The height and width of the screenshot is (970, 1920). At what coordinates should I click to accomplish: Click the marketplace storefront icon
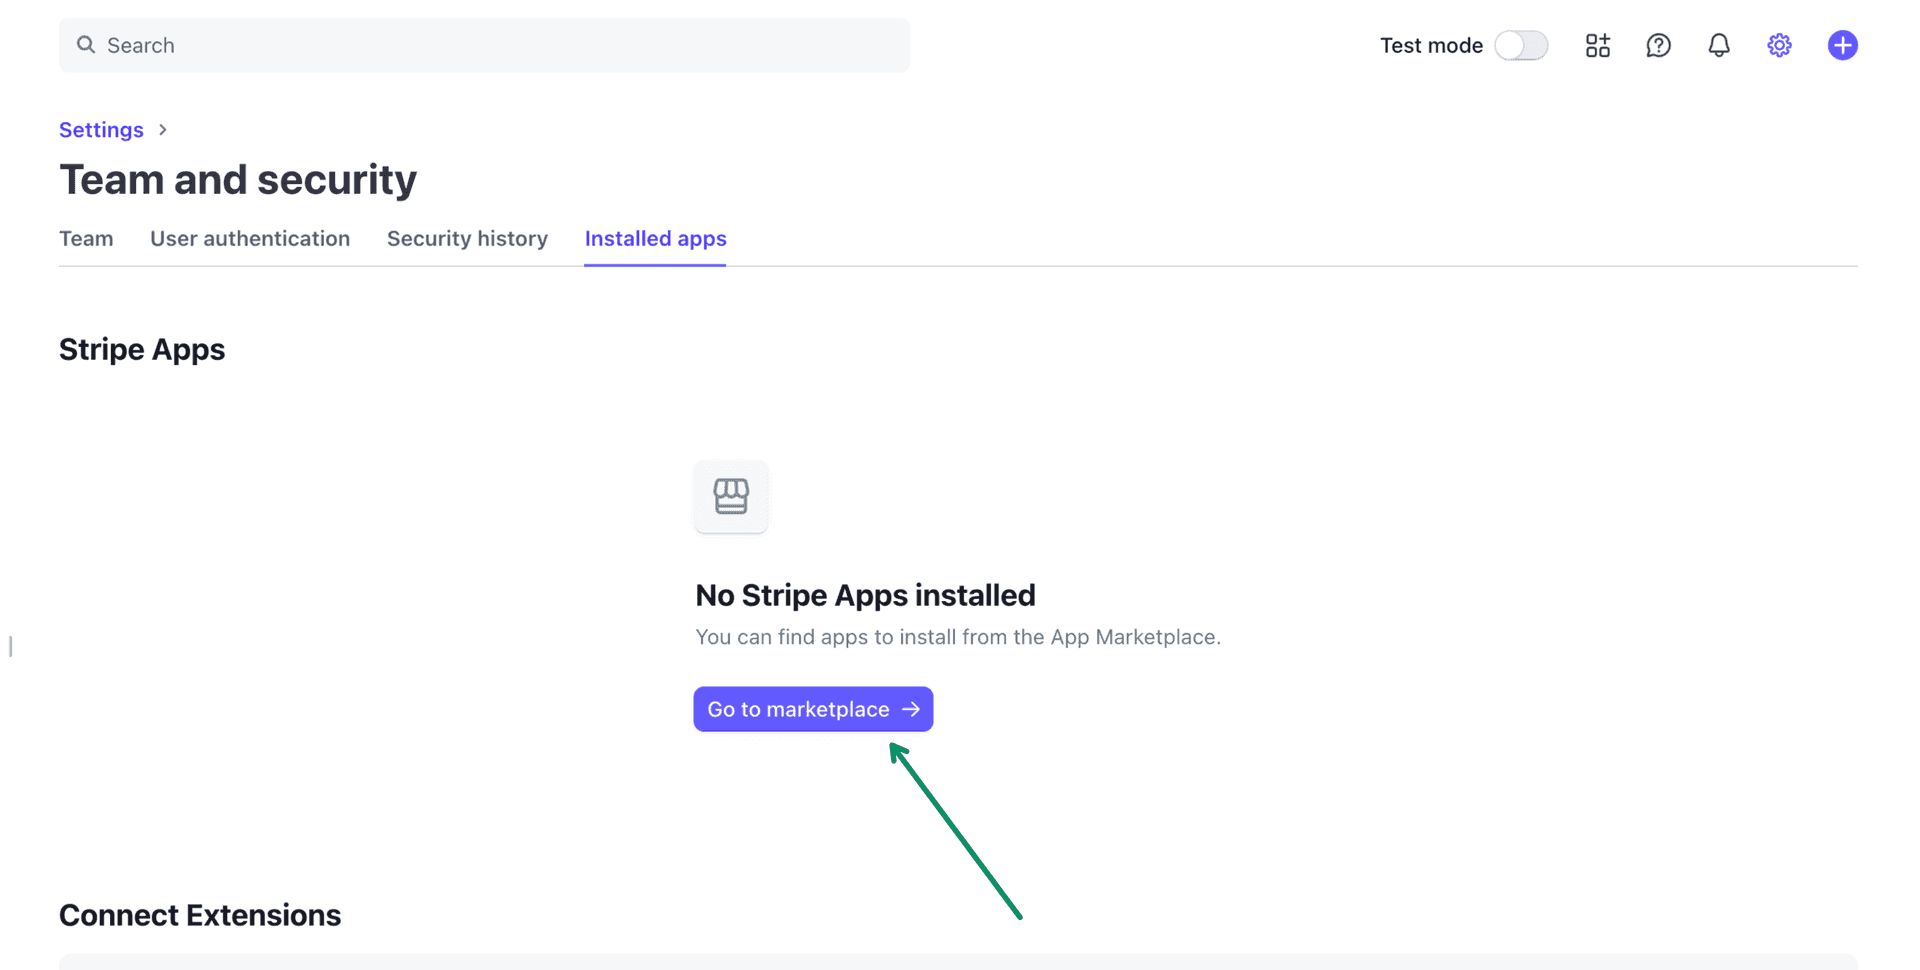coord(731,496)
